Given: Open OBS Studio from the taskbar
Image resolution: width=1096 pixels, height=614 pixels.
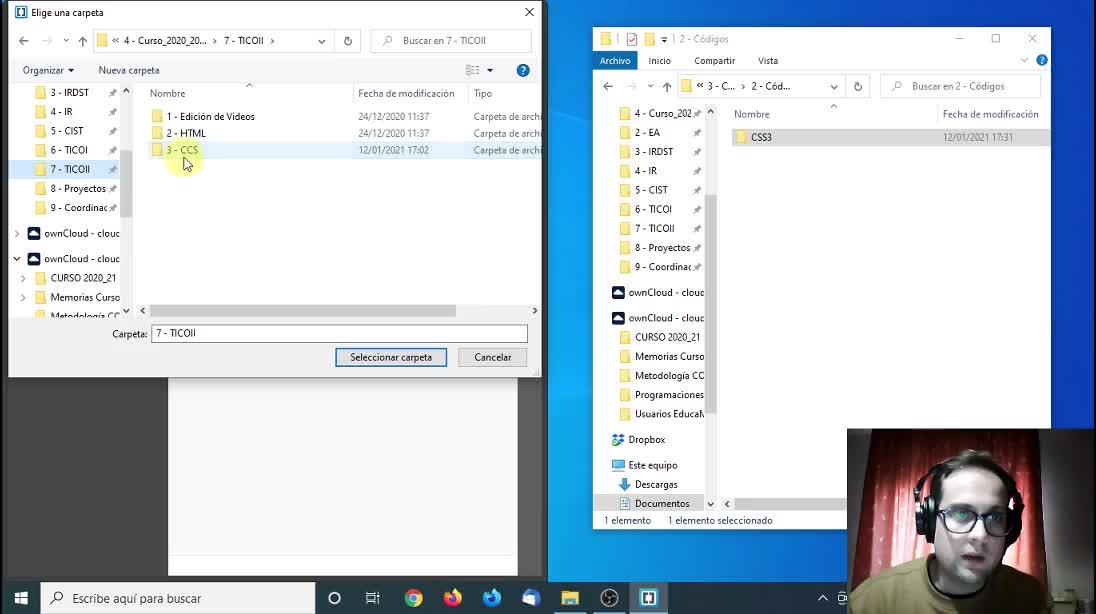Looking at the screenshot, I should (x=609, y=598).
